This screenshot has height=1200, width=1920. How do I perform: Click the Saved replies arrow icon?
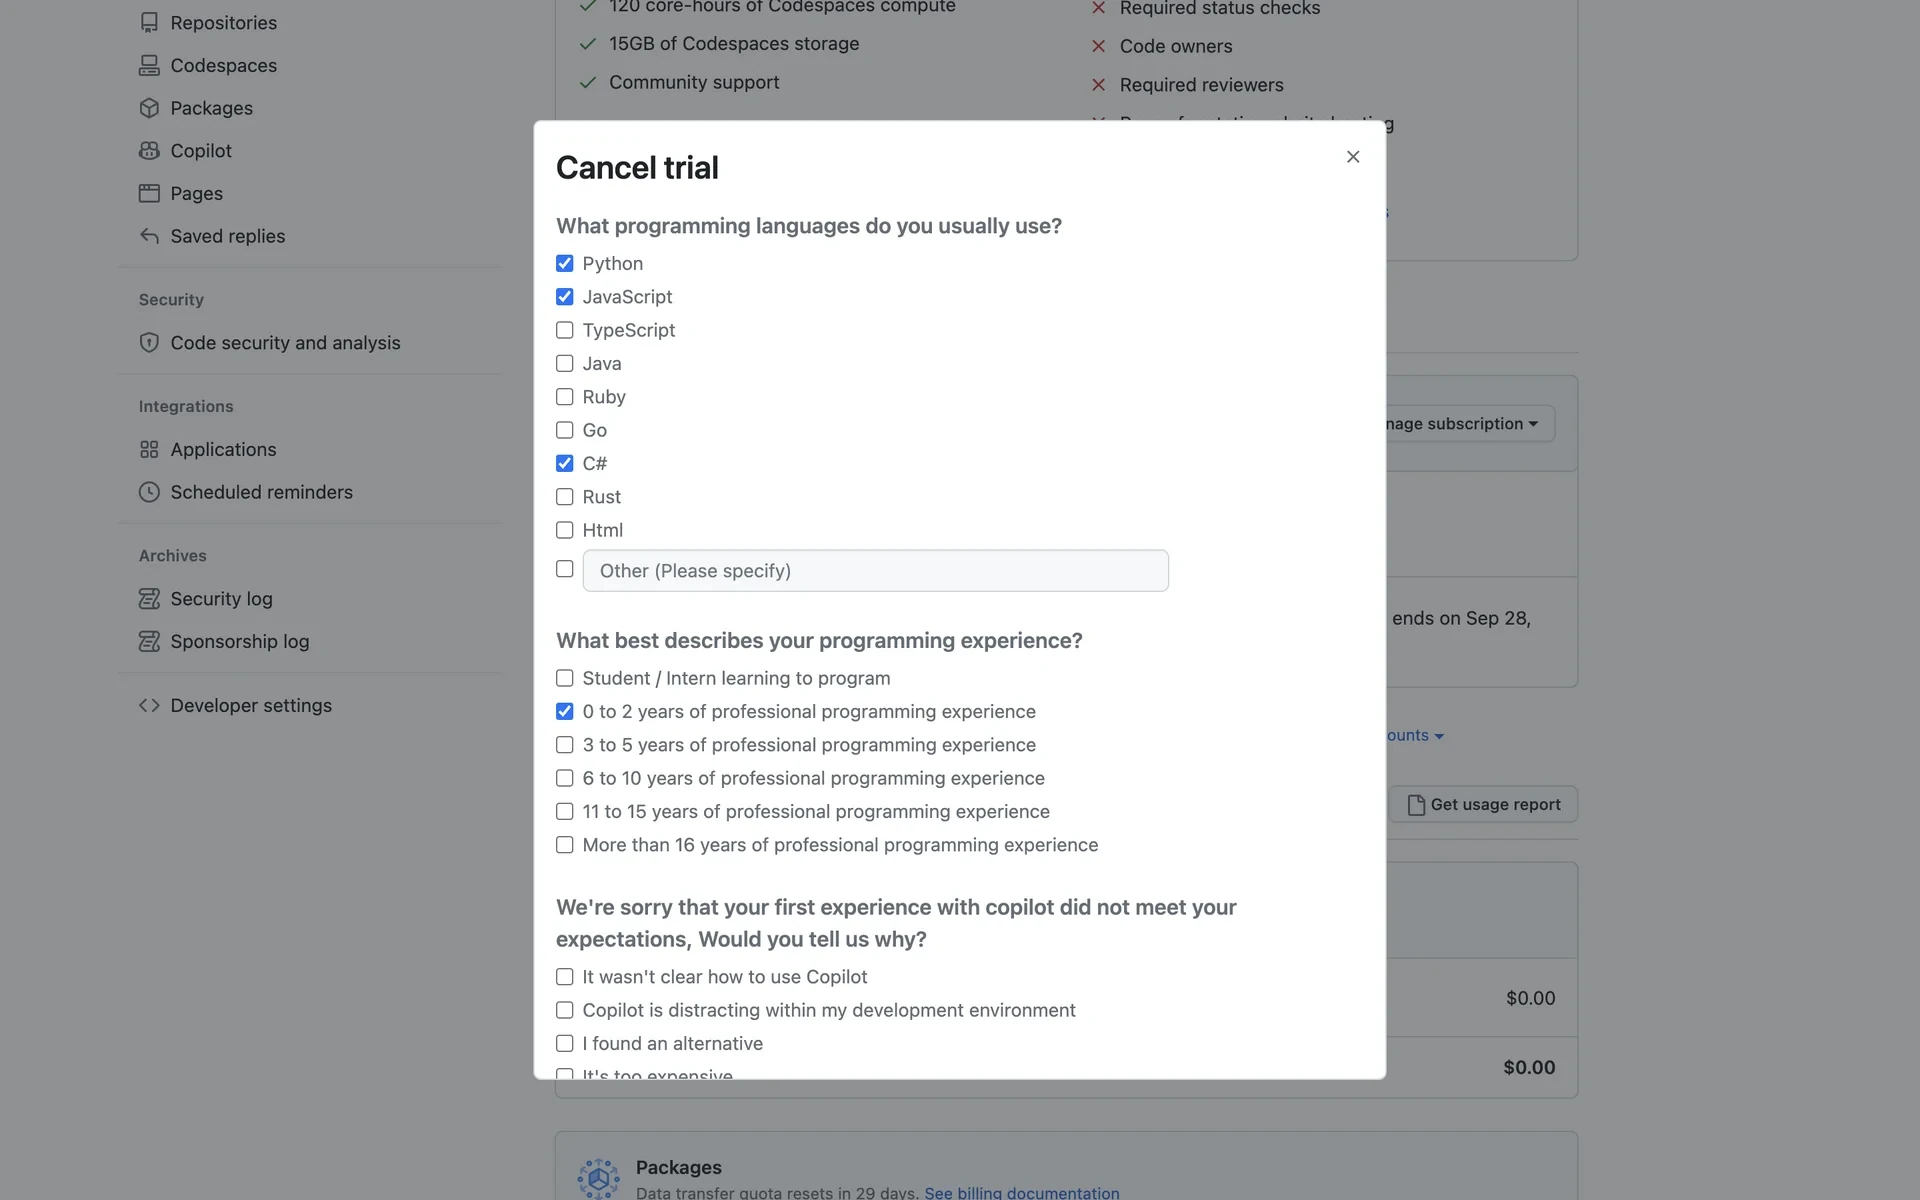(149, 236)
